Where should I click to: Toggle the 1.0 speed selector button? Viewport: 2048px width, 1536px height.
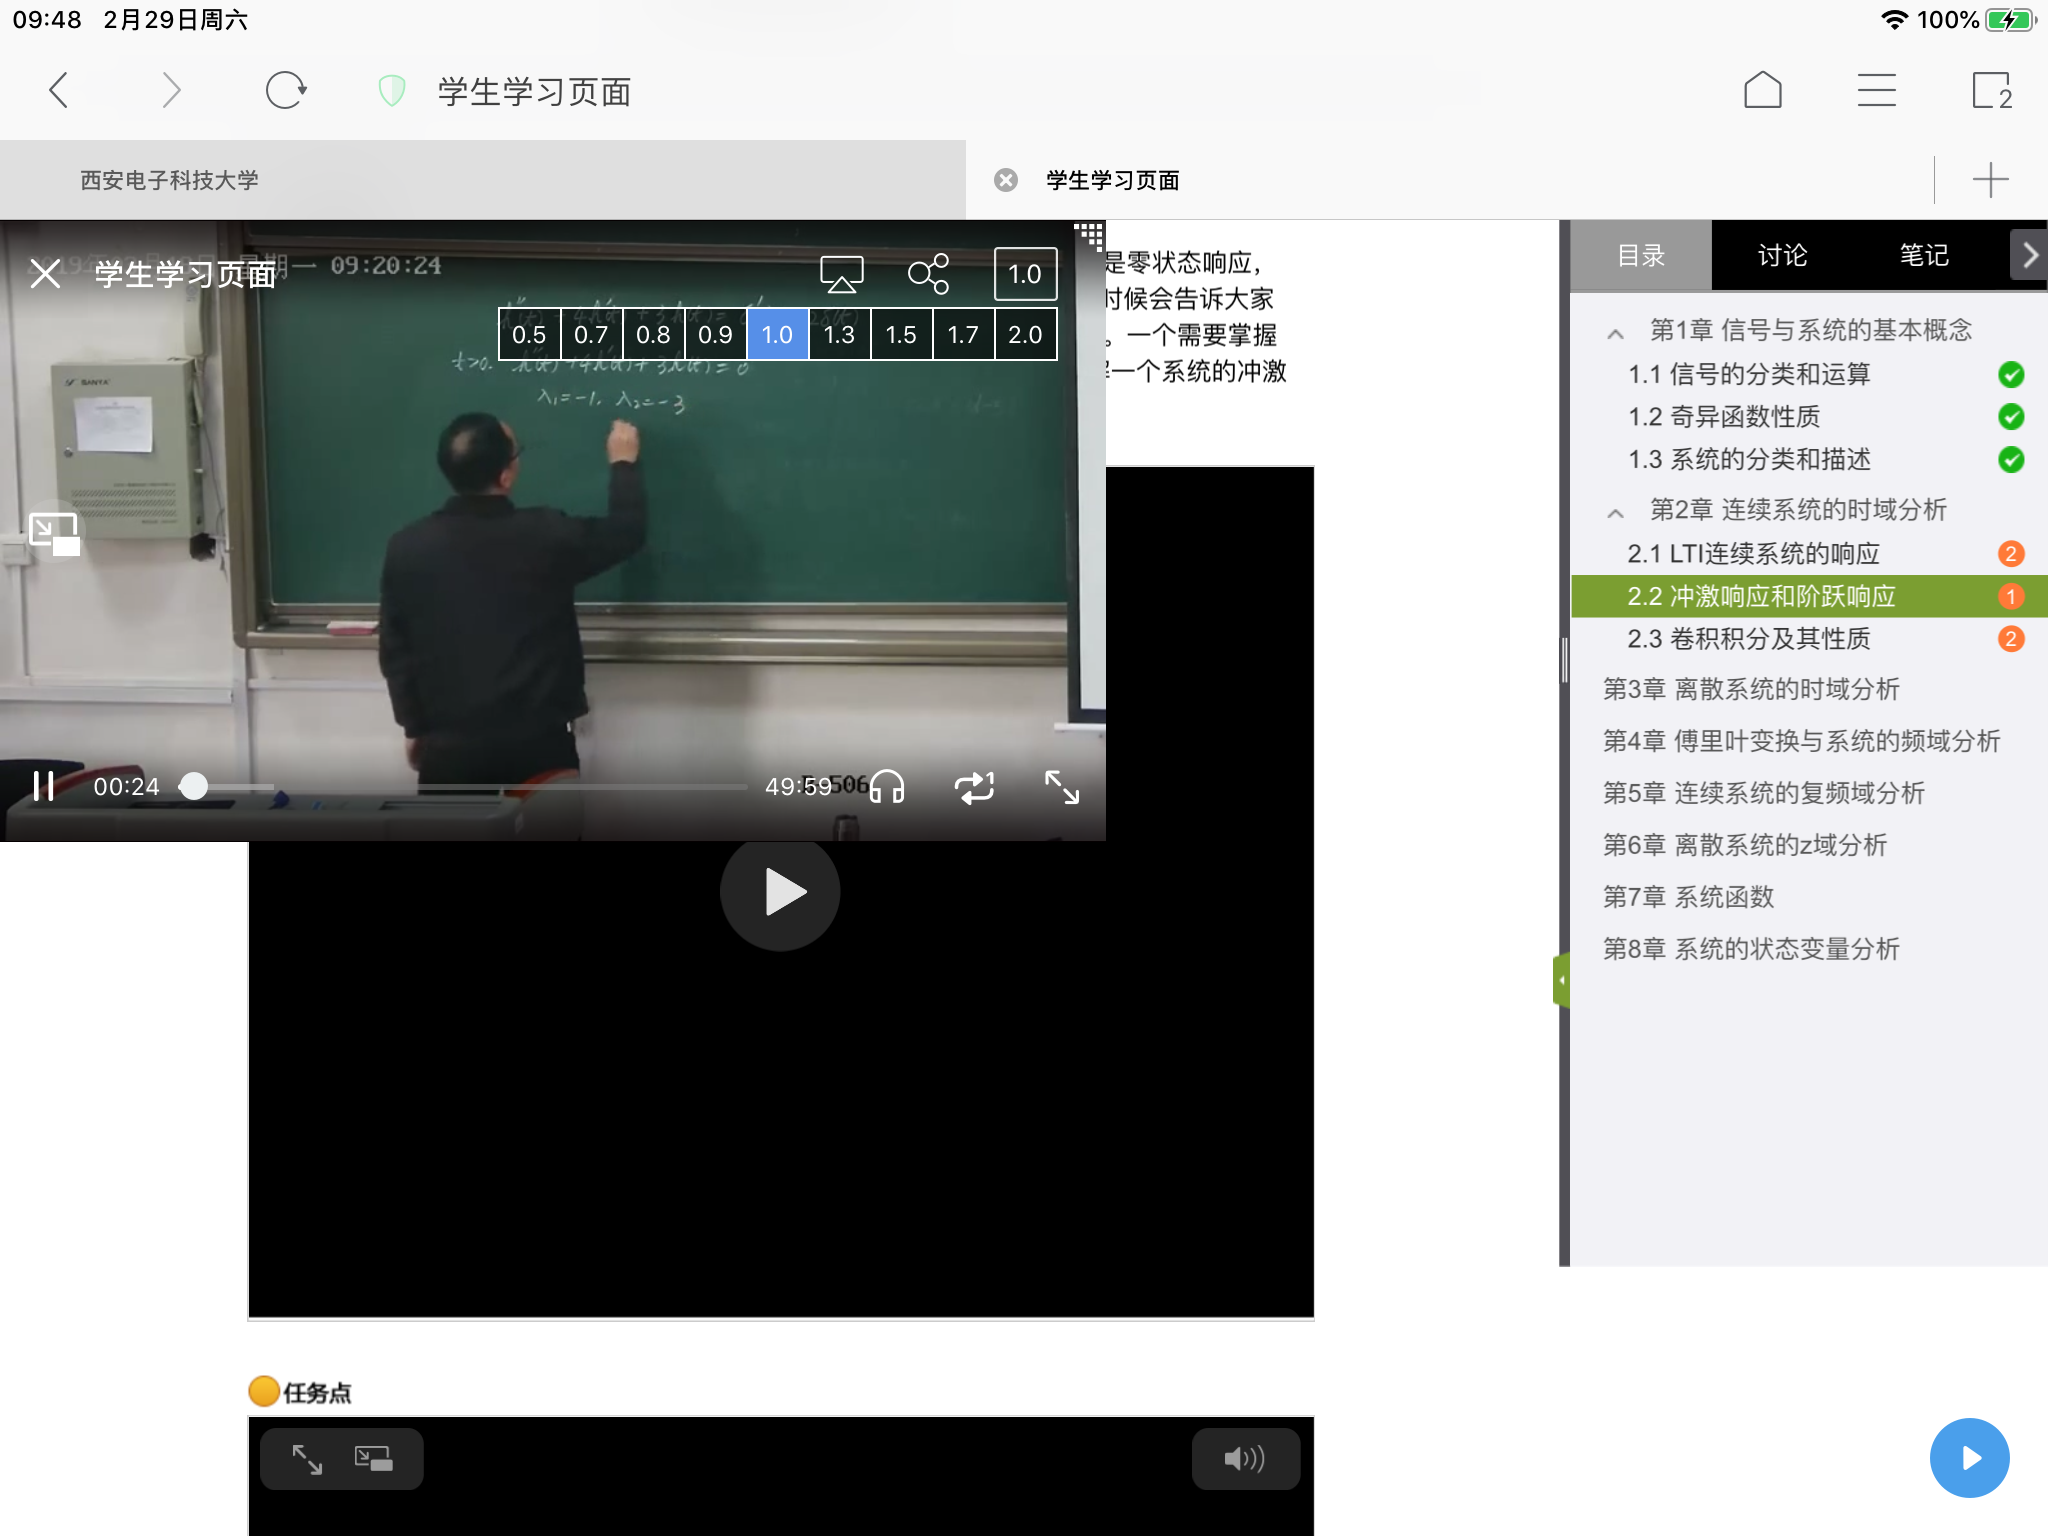1025,274
